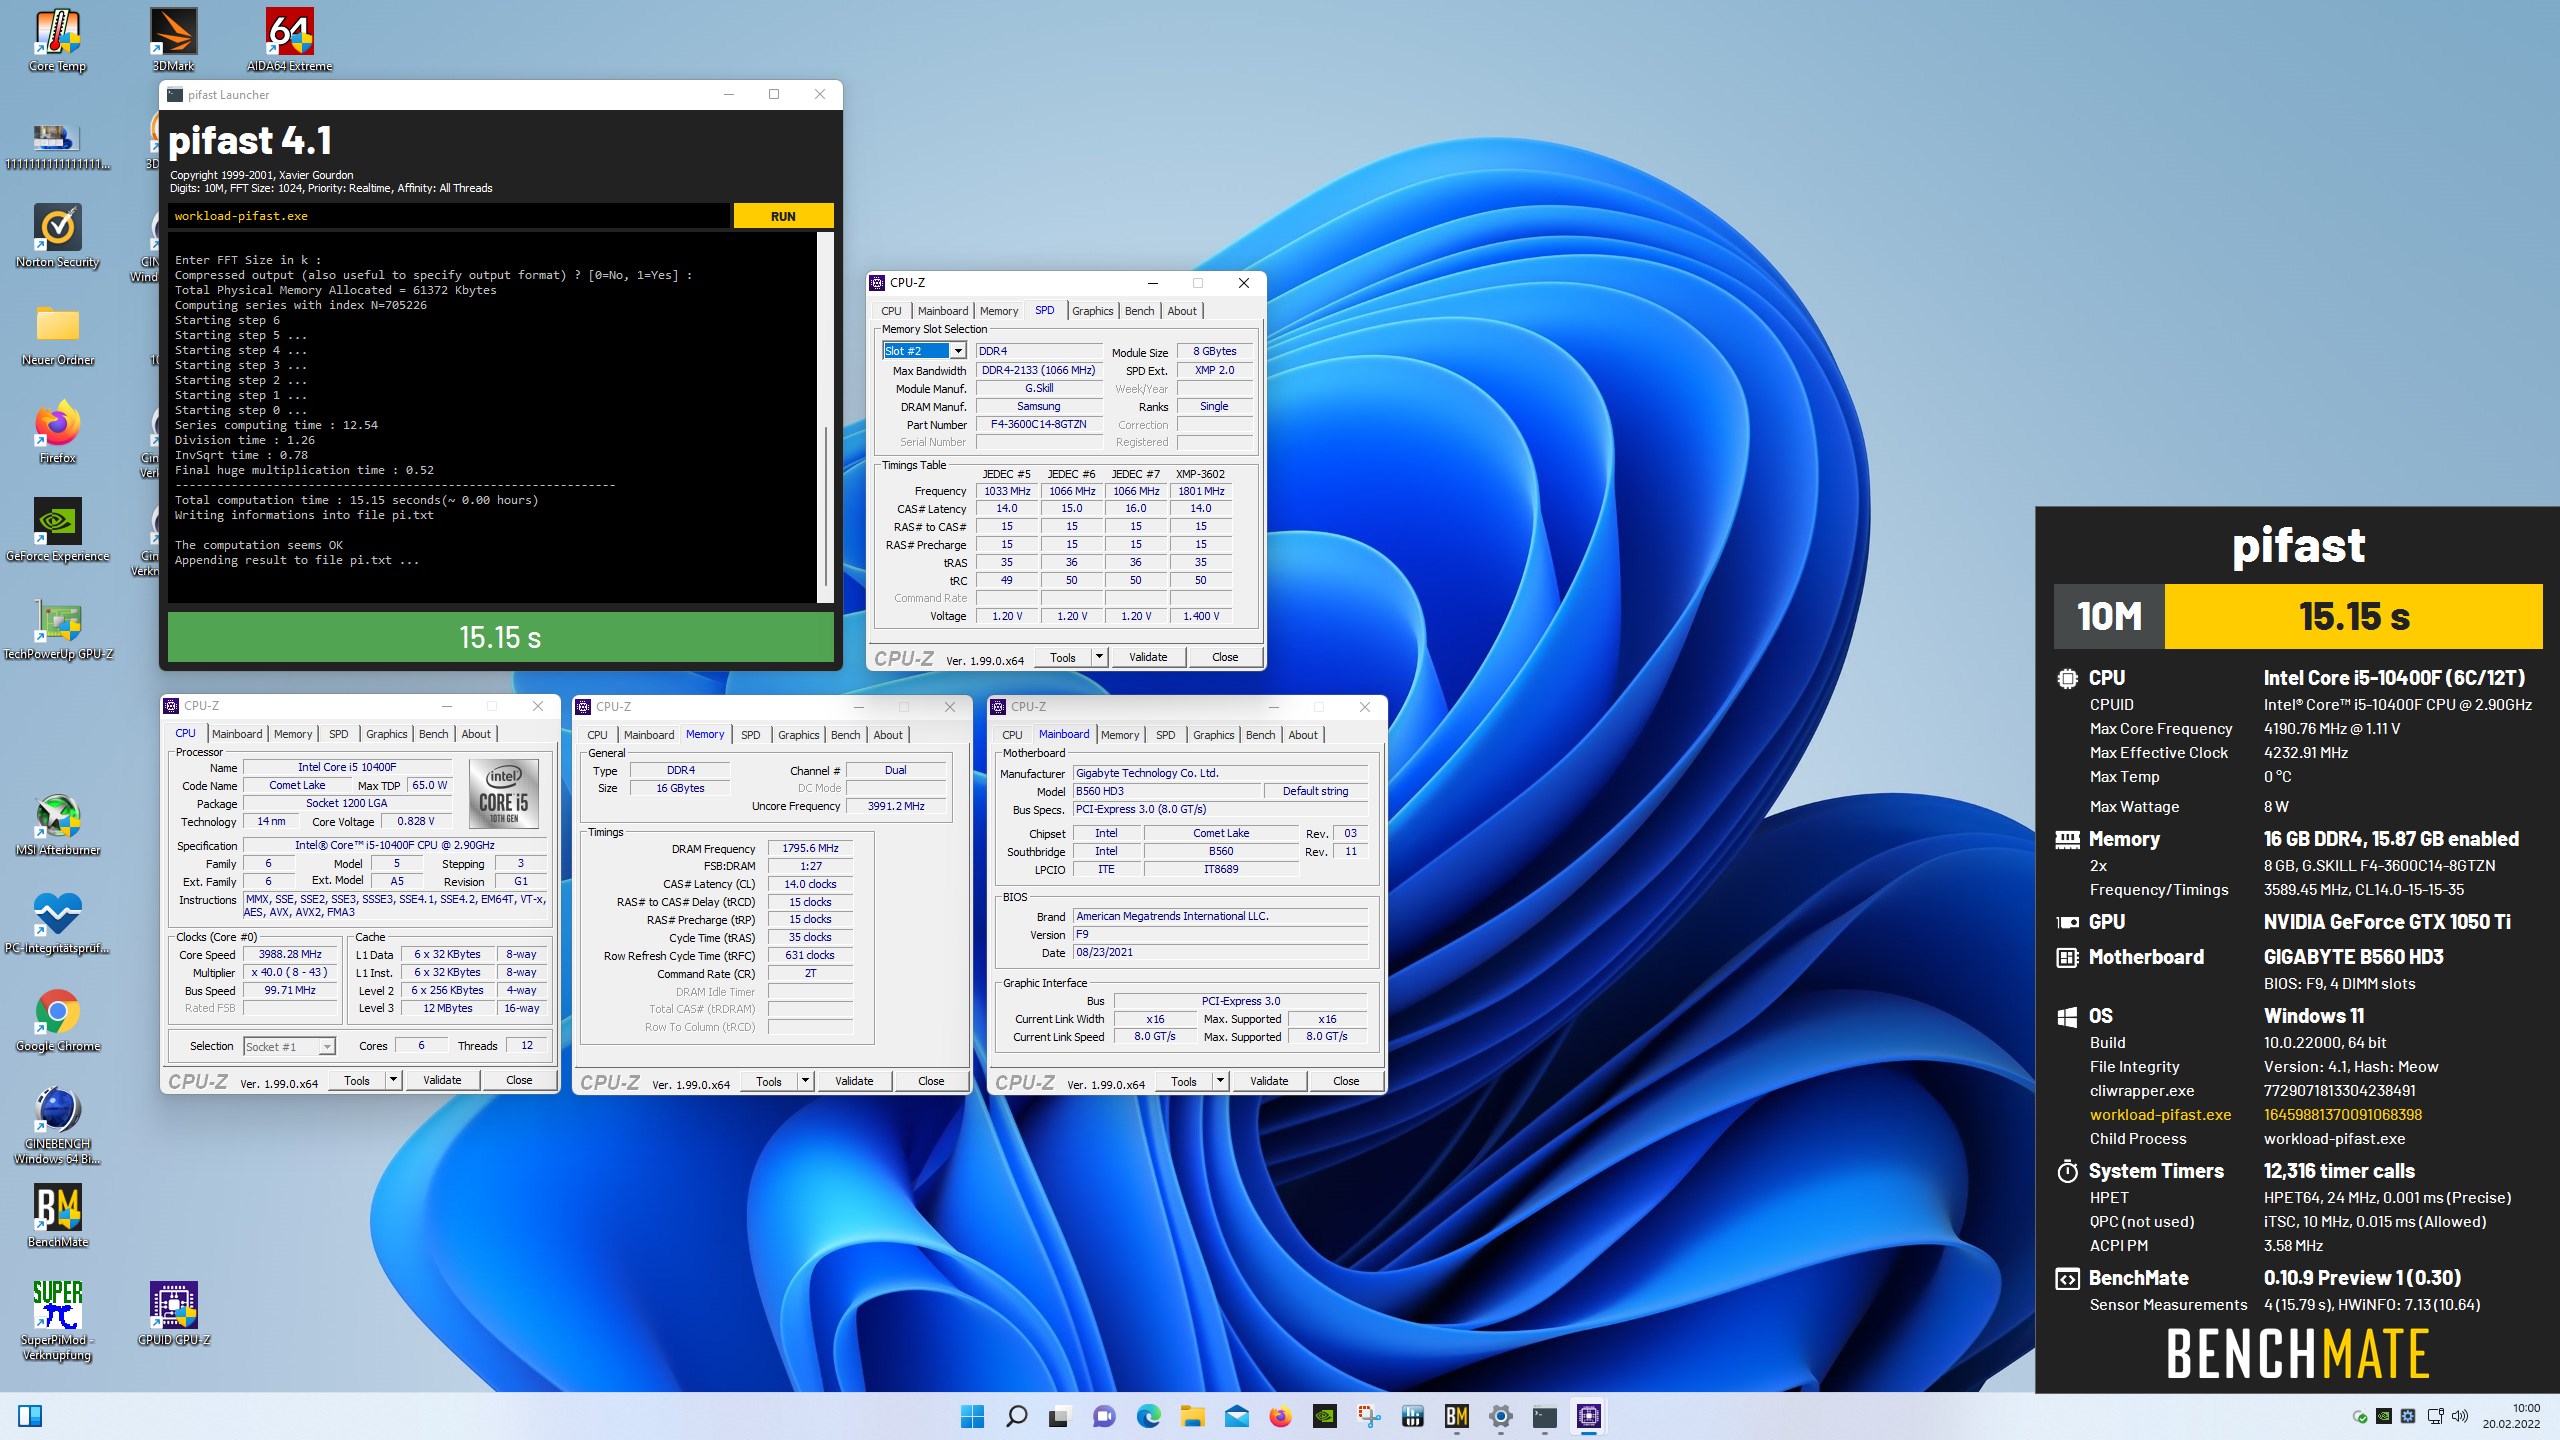Screen dimensions: 2560x1440
Task: Open network status tray icon
Action: point(2435,1416)
